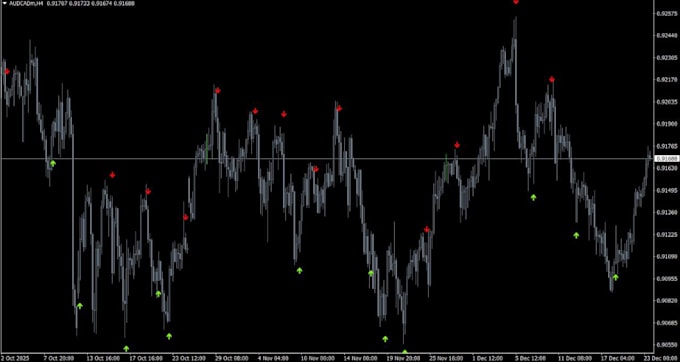This screenshot has width=680, height=362.
Task: Select the red sell arrow near 0.91630 above 10 Nov
Action: (316, 169)
